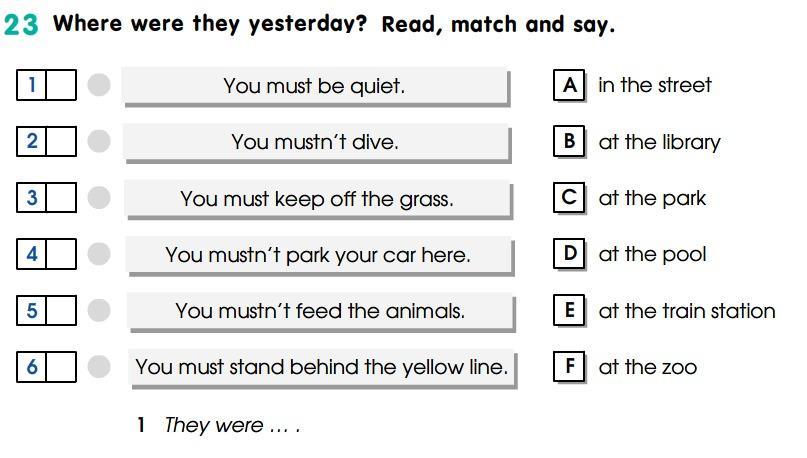Select the gray dot next to 'You mustn't dive.'
Screen dimensions: 807x458
coord(99,141)
